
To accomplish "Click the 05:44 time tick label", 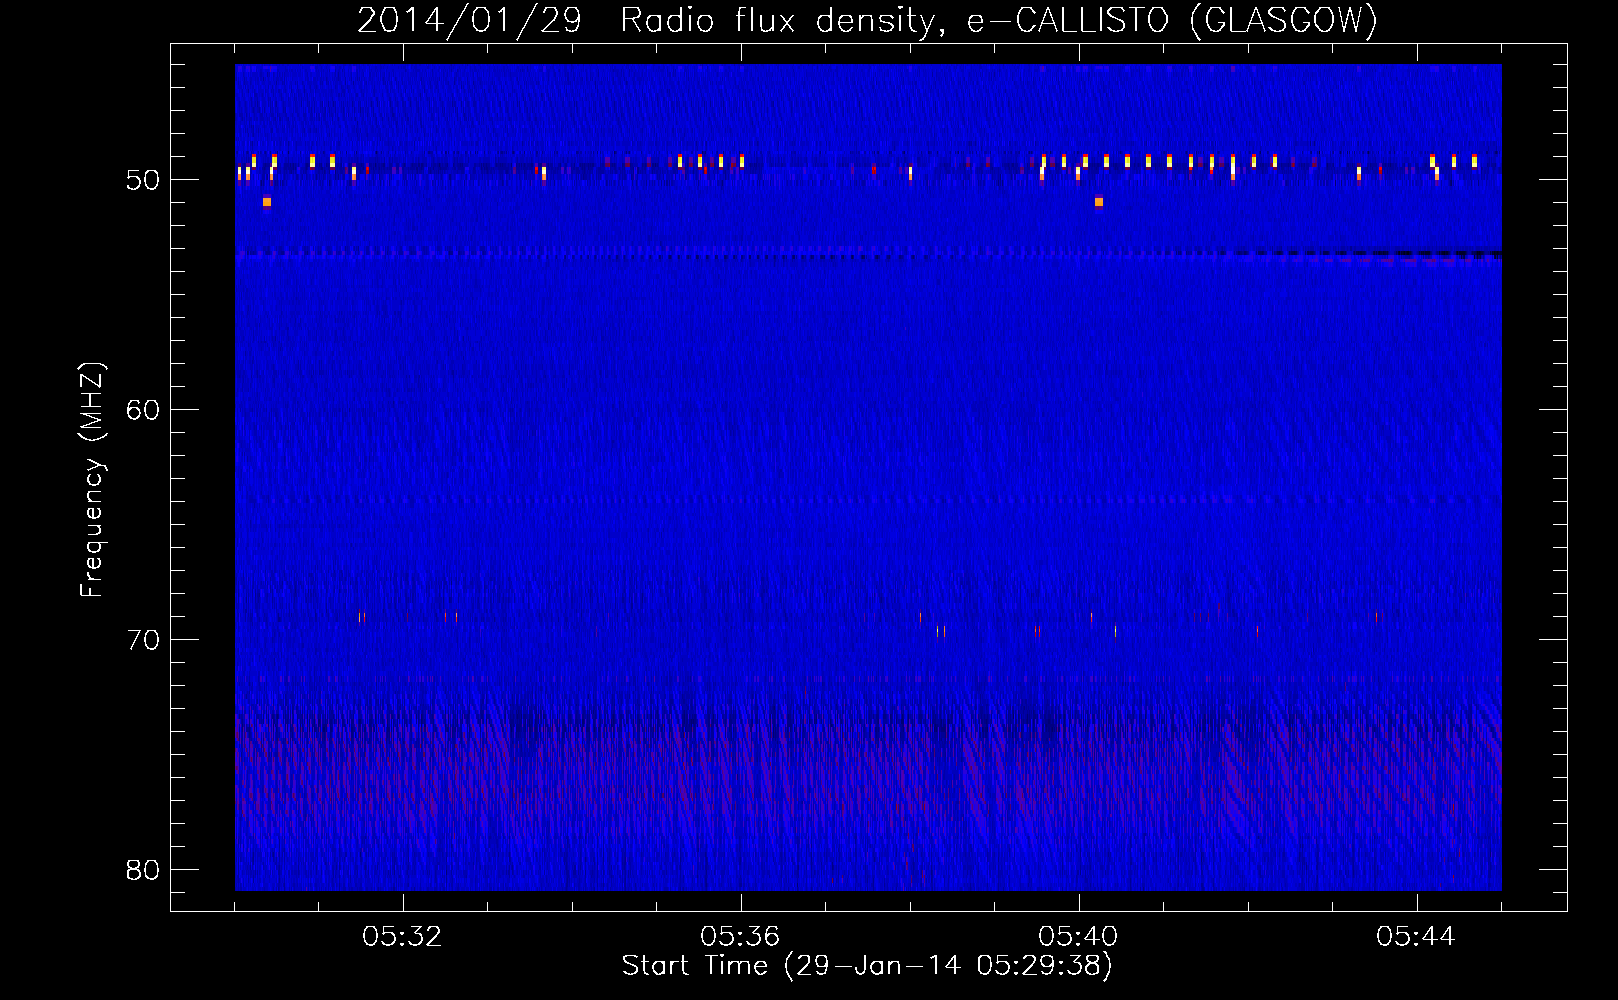I will click(1416, 937).
